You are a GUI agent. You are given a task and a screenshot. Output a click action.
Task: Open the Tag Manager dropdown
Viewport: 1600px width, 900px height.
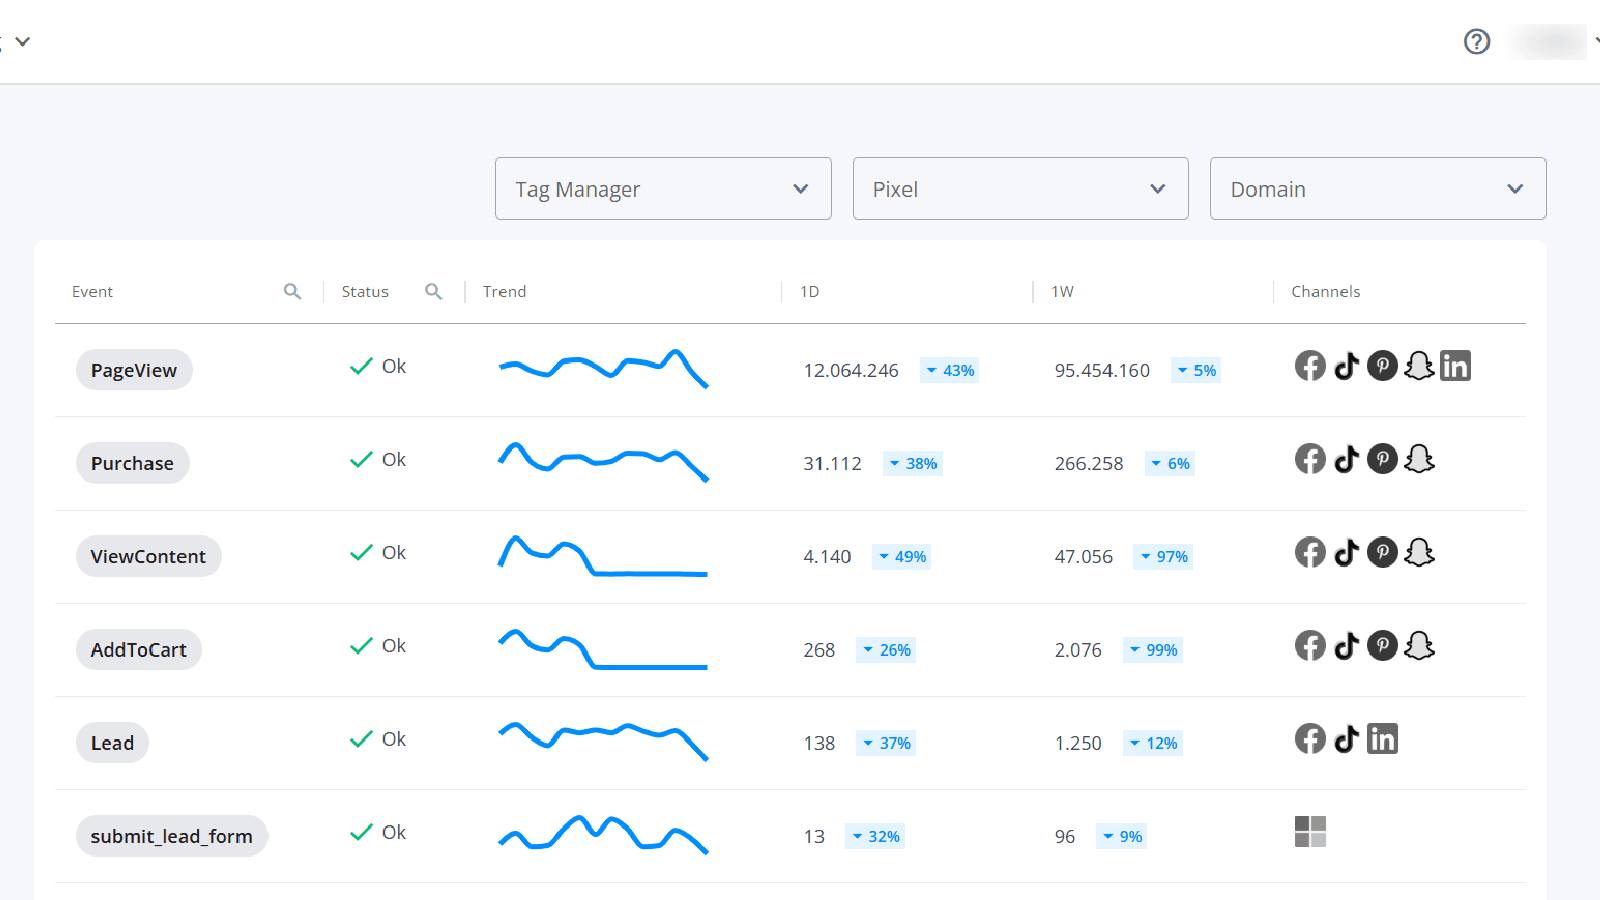point(663,188)
